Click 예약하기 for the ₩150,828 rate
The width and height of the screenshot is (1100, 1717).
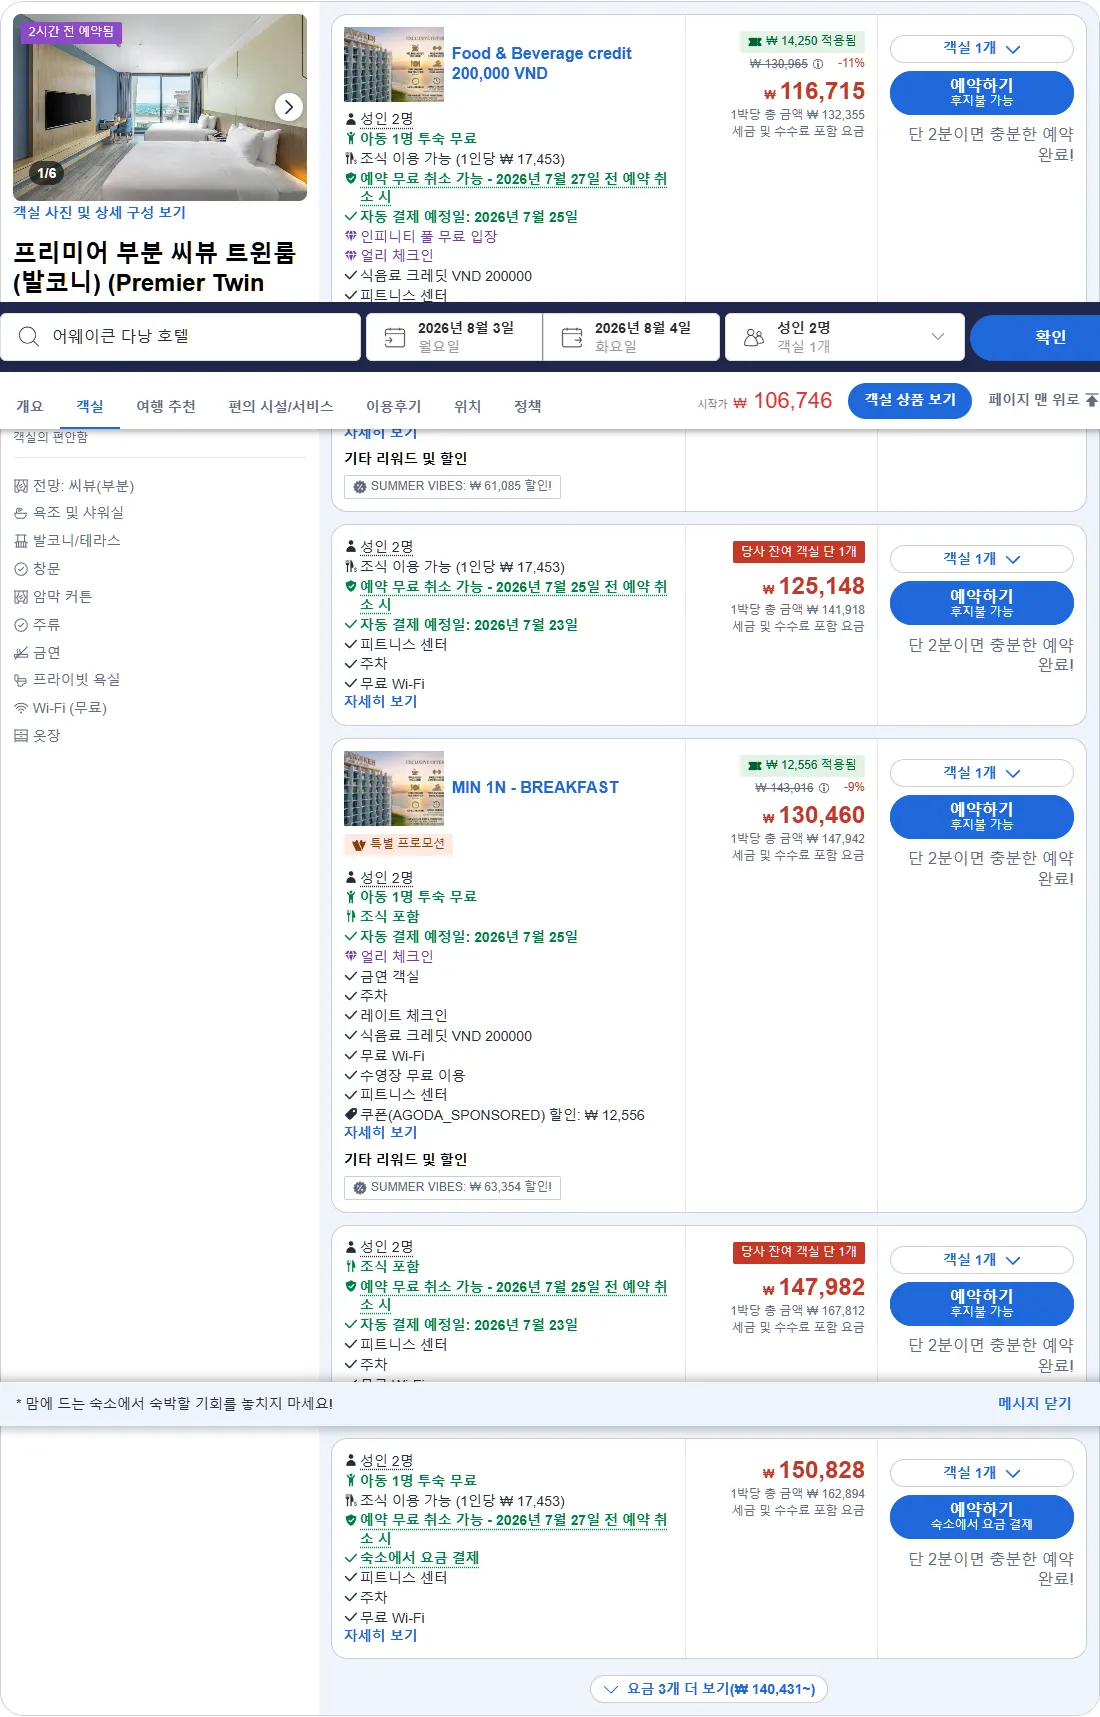(981, 1517)
